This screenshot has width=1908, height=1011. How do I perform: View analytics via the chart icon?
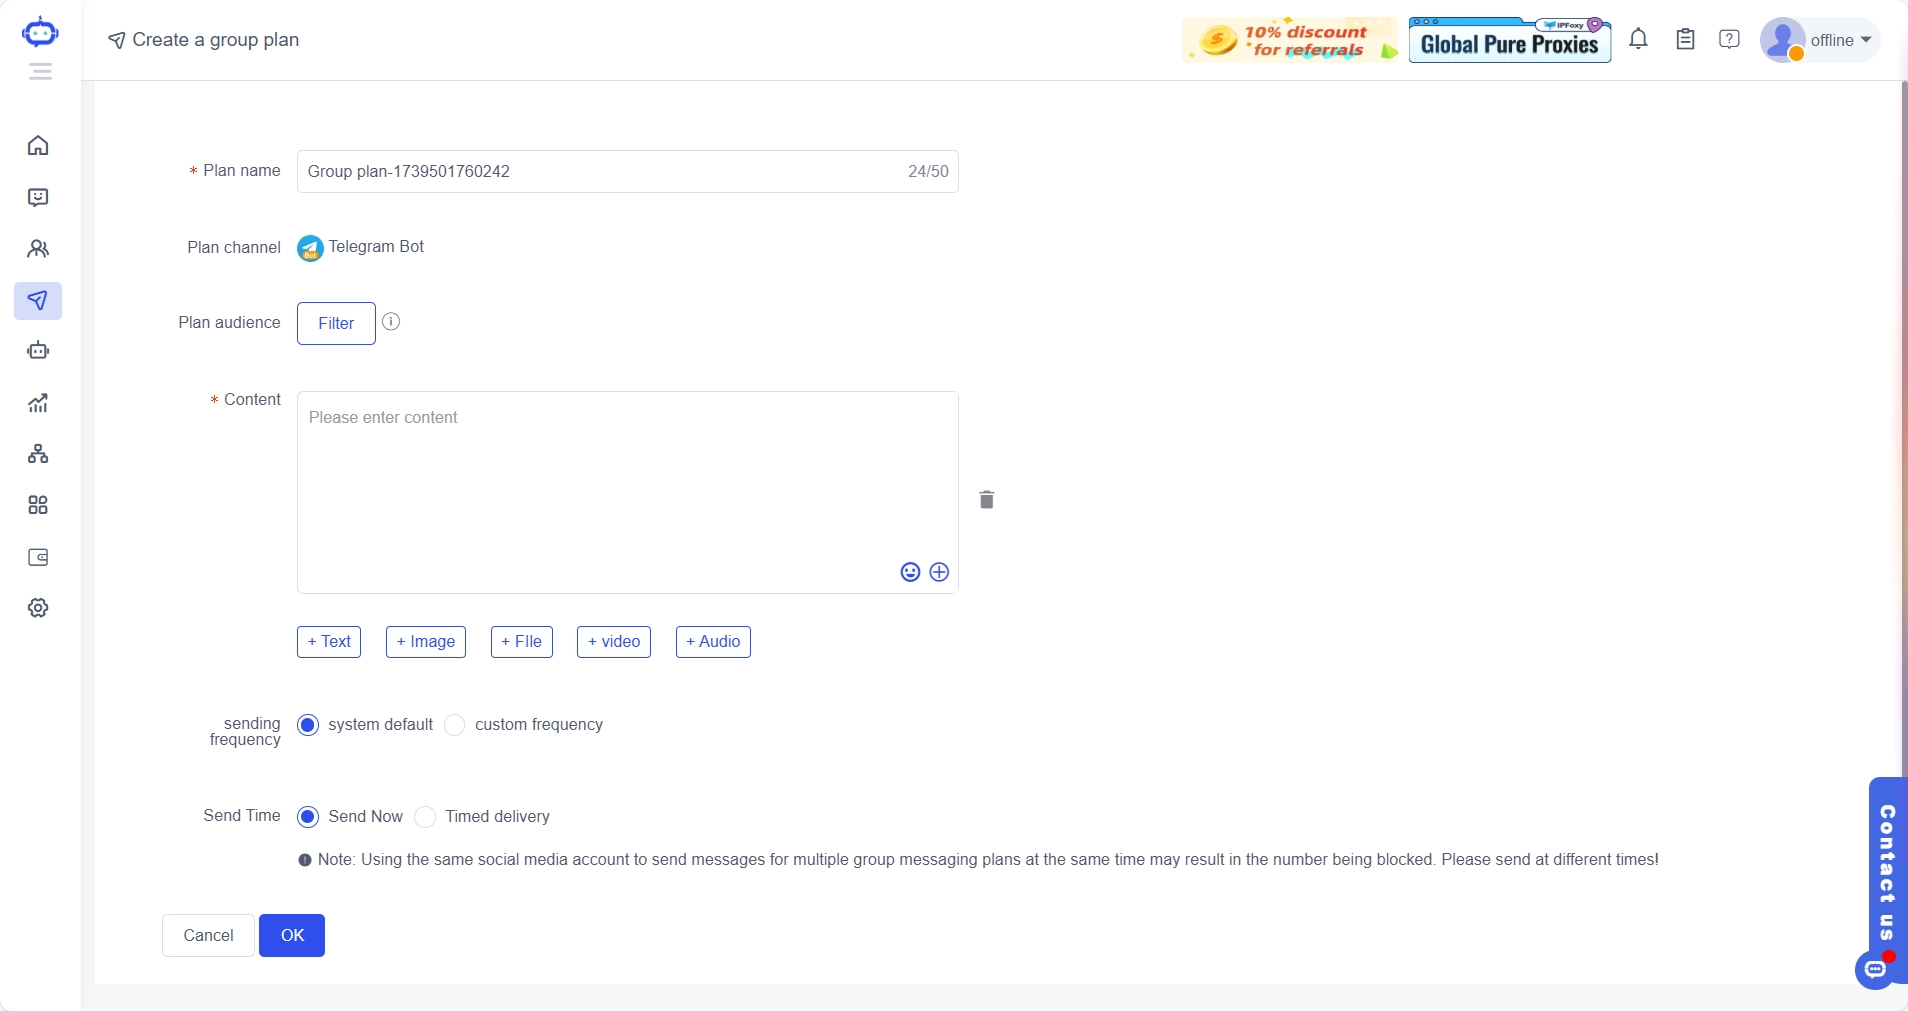(x=38, y=403)
